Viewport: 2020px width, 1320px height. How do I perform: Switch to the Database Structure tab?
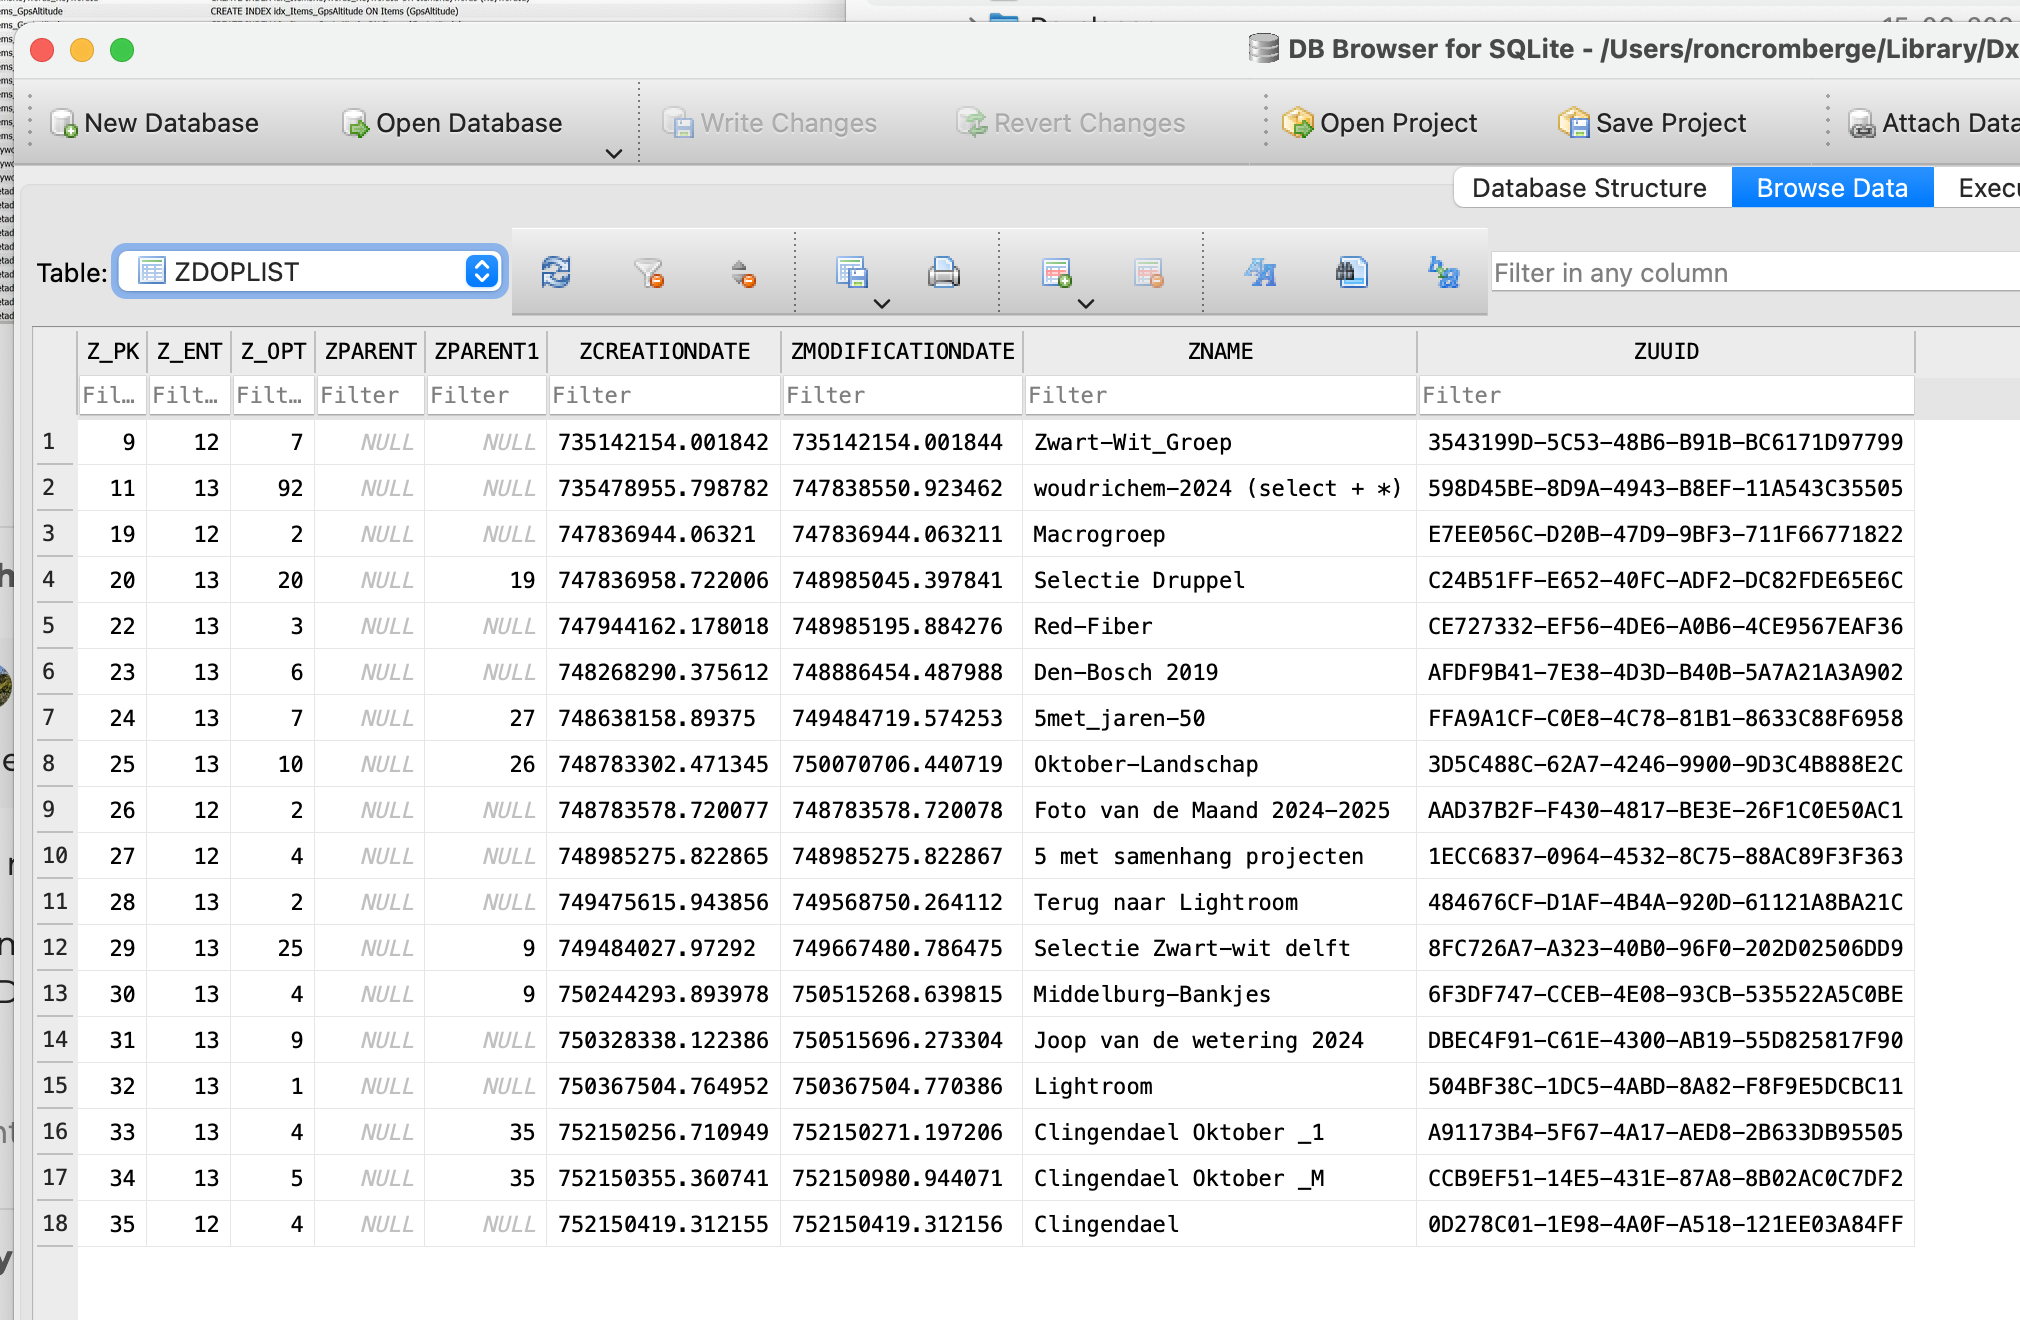[x=1589, y=188]
